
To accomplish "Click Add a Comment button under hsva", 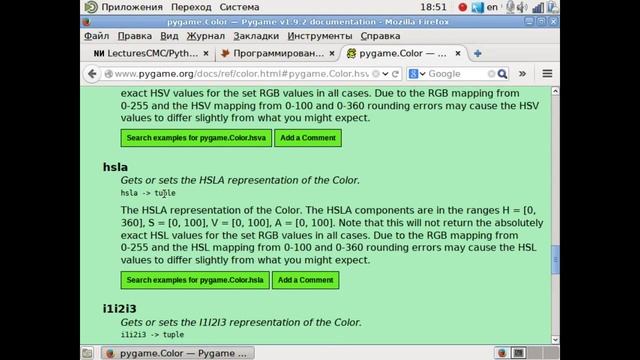I will [x=308, y=138].
